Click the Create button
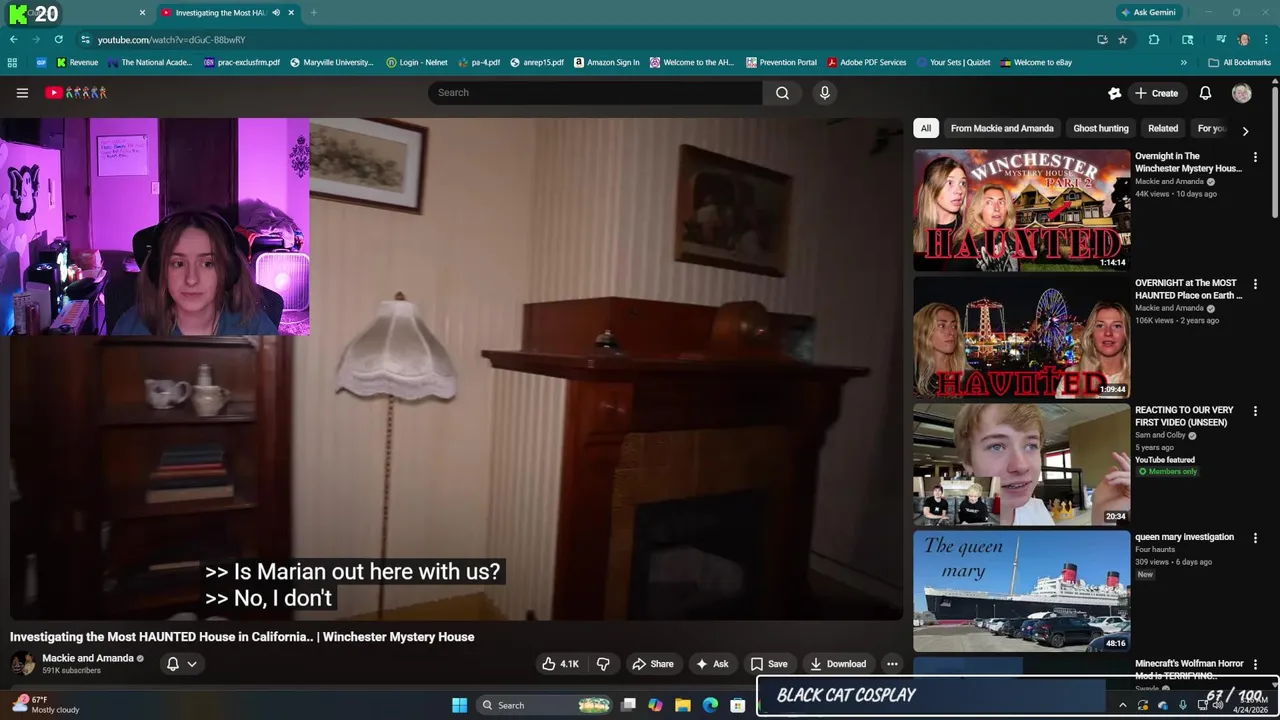1280x720 pixels. (x=1156, y=93)
